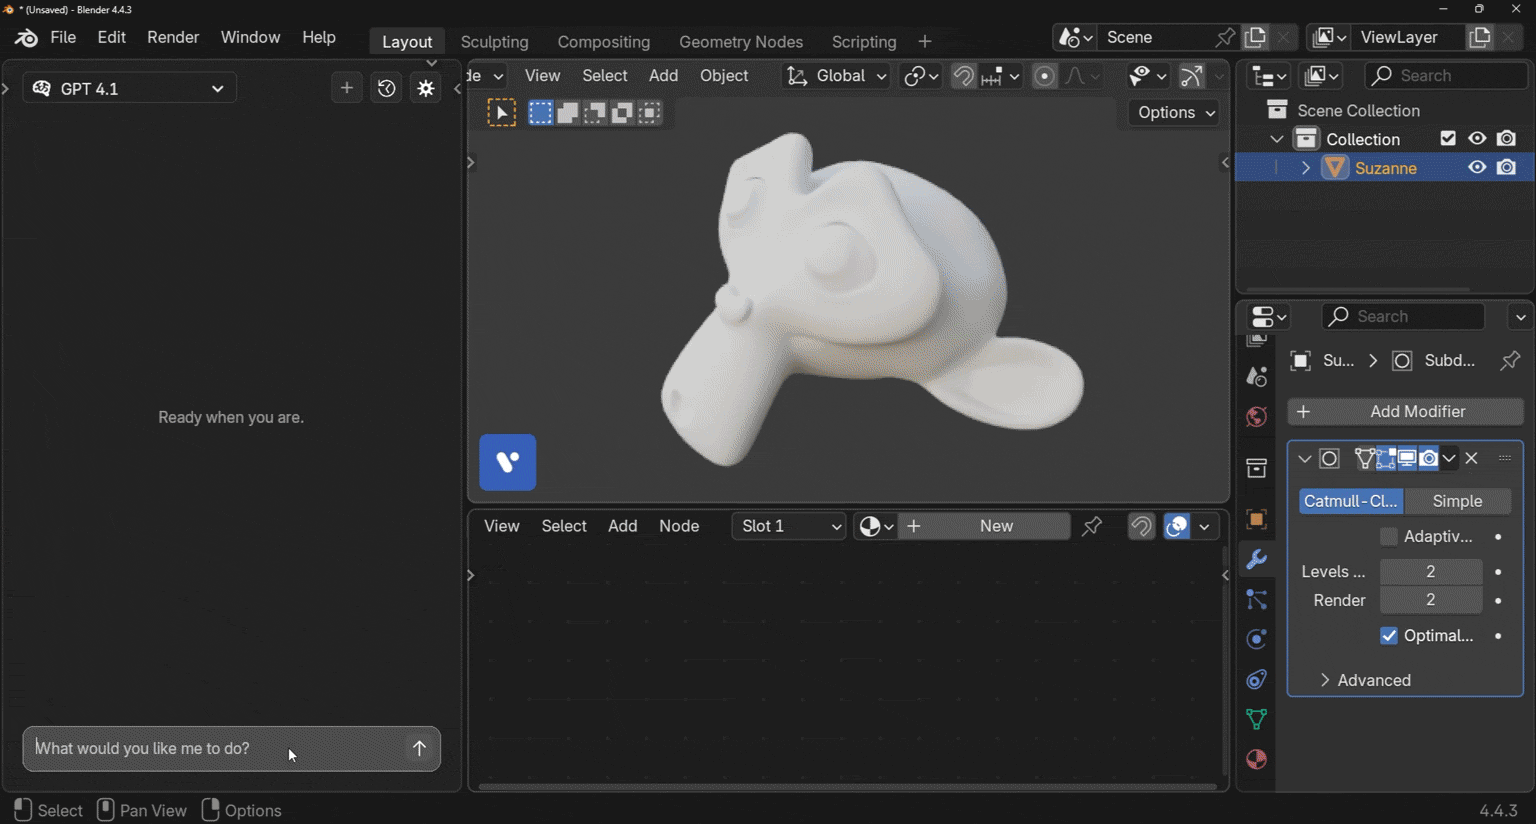
Task: Click the blue V add-on button in the viewport
Action: point(508,462)
